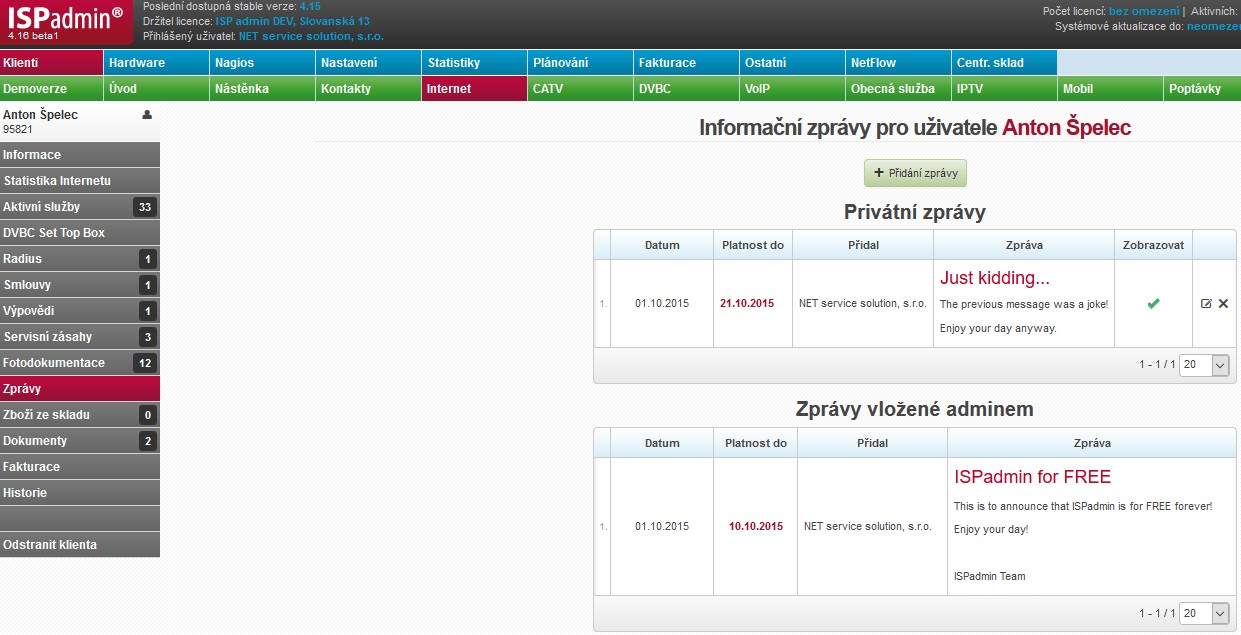Open Zboží ze skladu in the sidebar
This screenshot has height=635, width=1241.
80,415
